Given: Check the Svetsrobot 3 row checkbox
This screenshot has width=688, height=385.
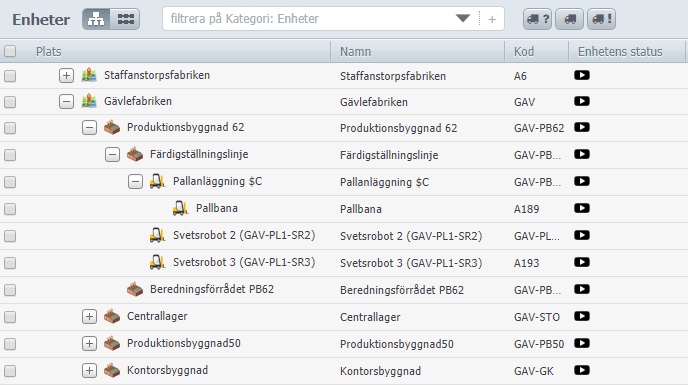Looking at the screenshot, I should (10, 263).
